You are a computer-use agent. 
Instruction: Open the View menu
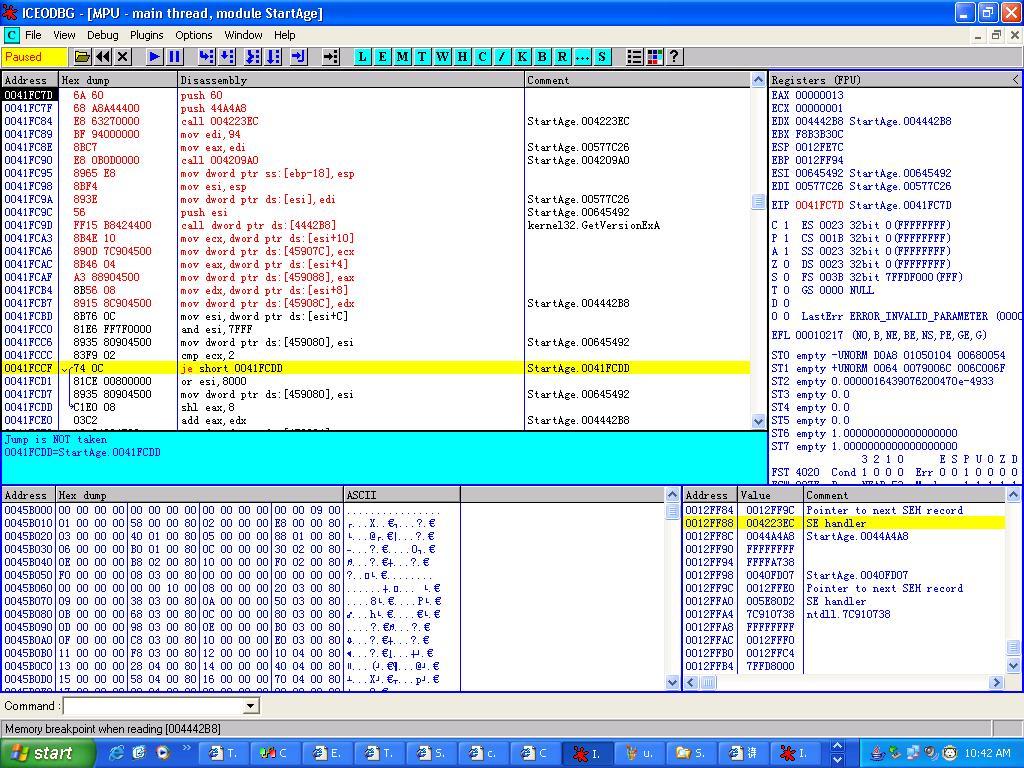[64, 35]
